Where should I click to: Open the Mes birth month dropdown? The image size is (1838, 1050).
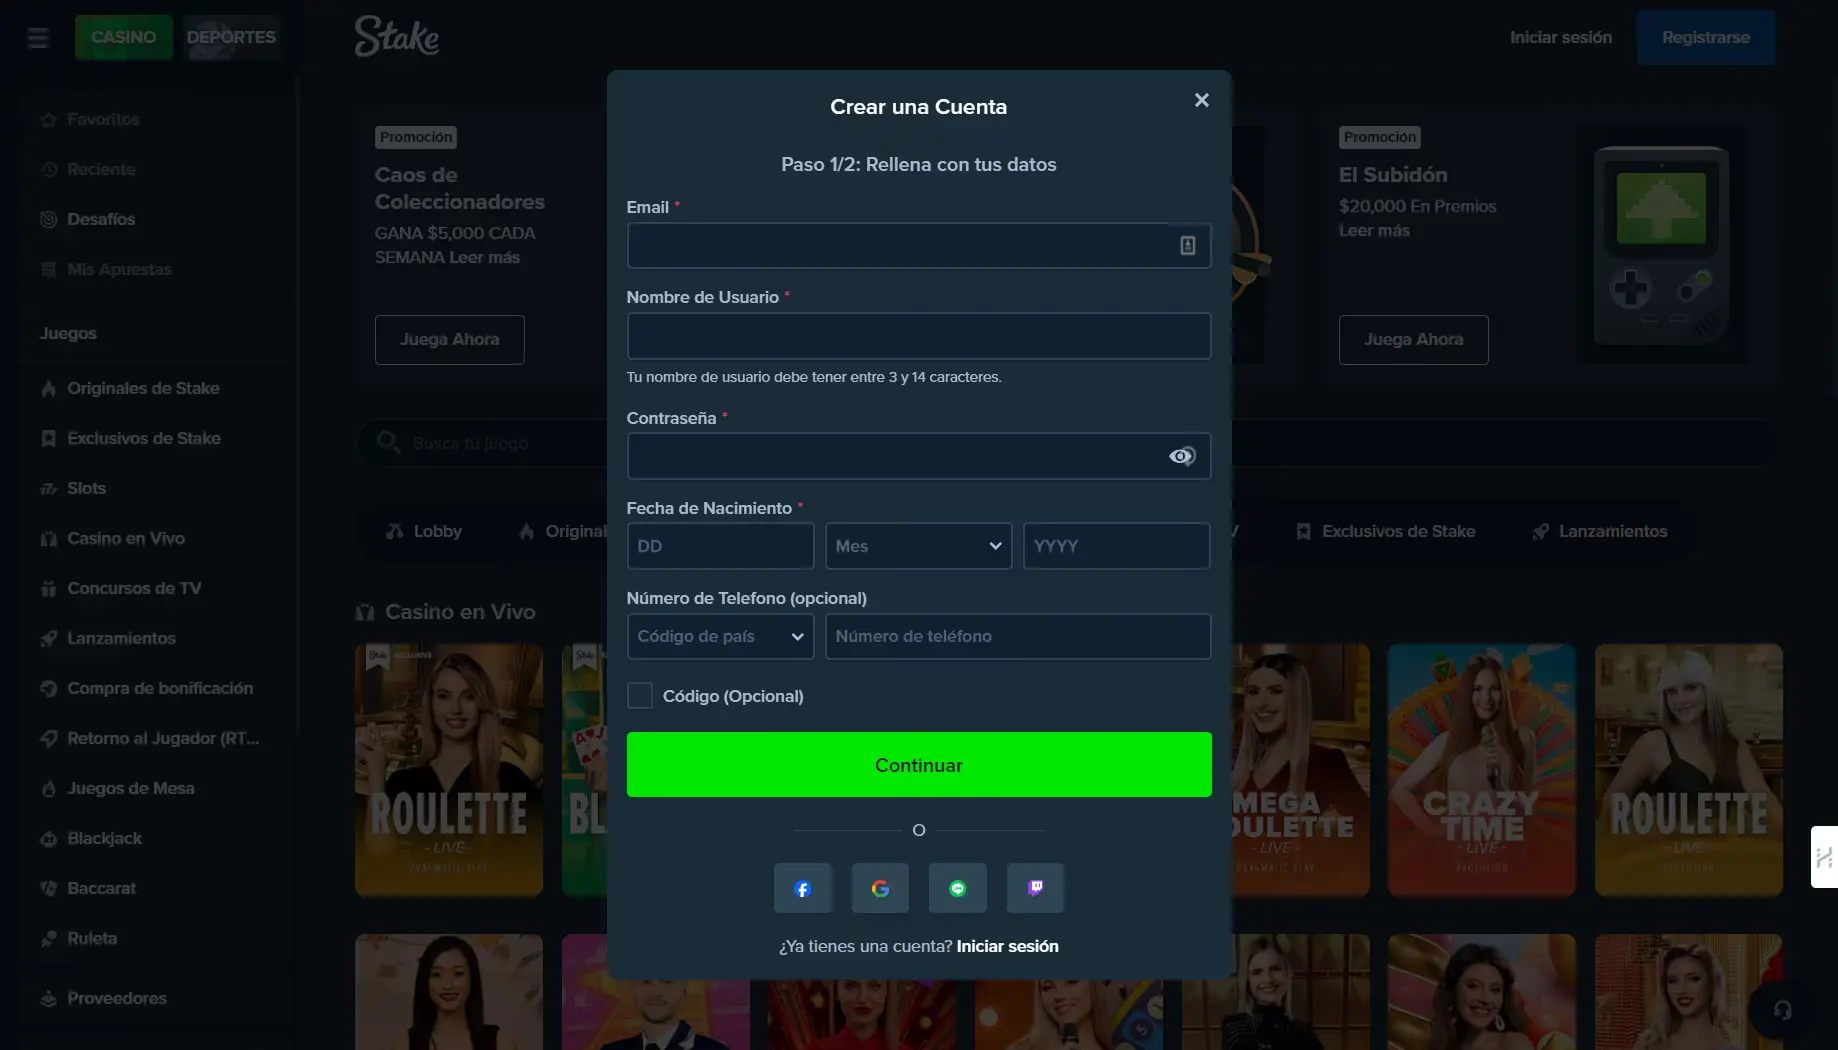[x=917, y=546]
